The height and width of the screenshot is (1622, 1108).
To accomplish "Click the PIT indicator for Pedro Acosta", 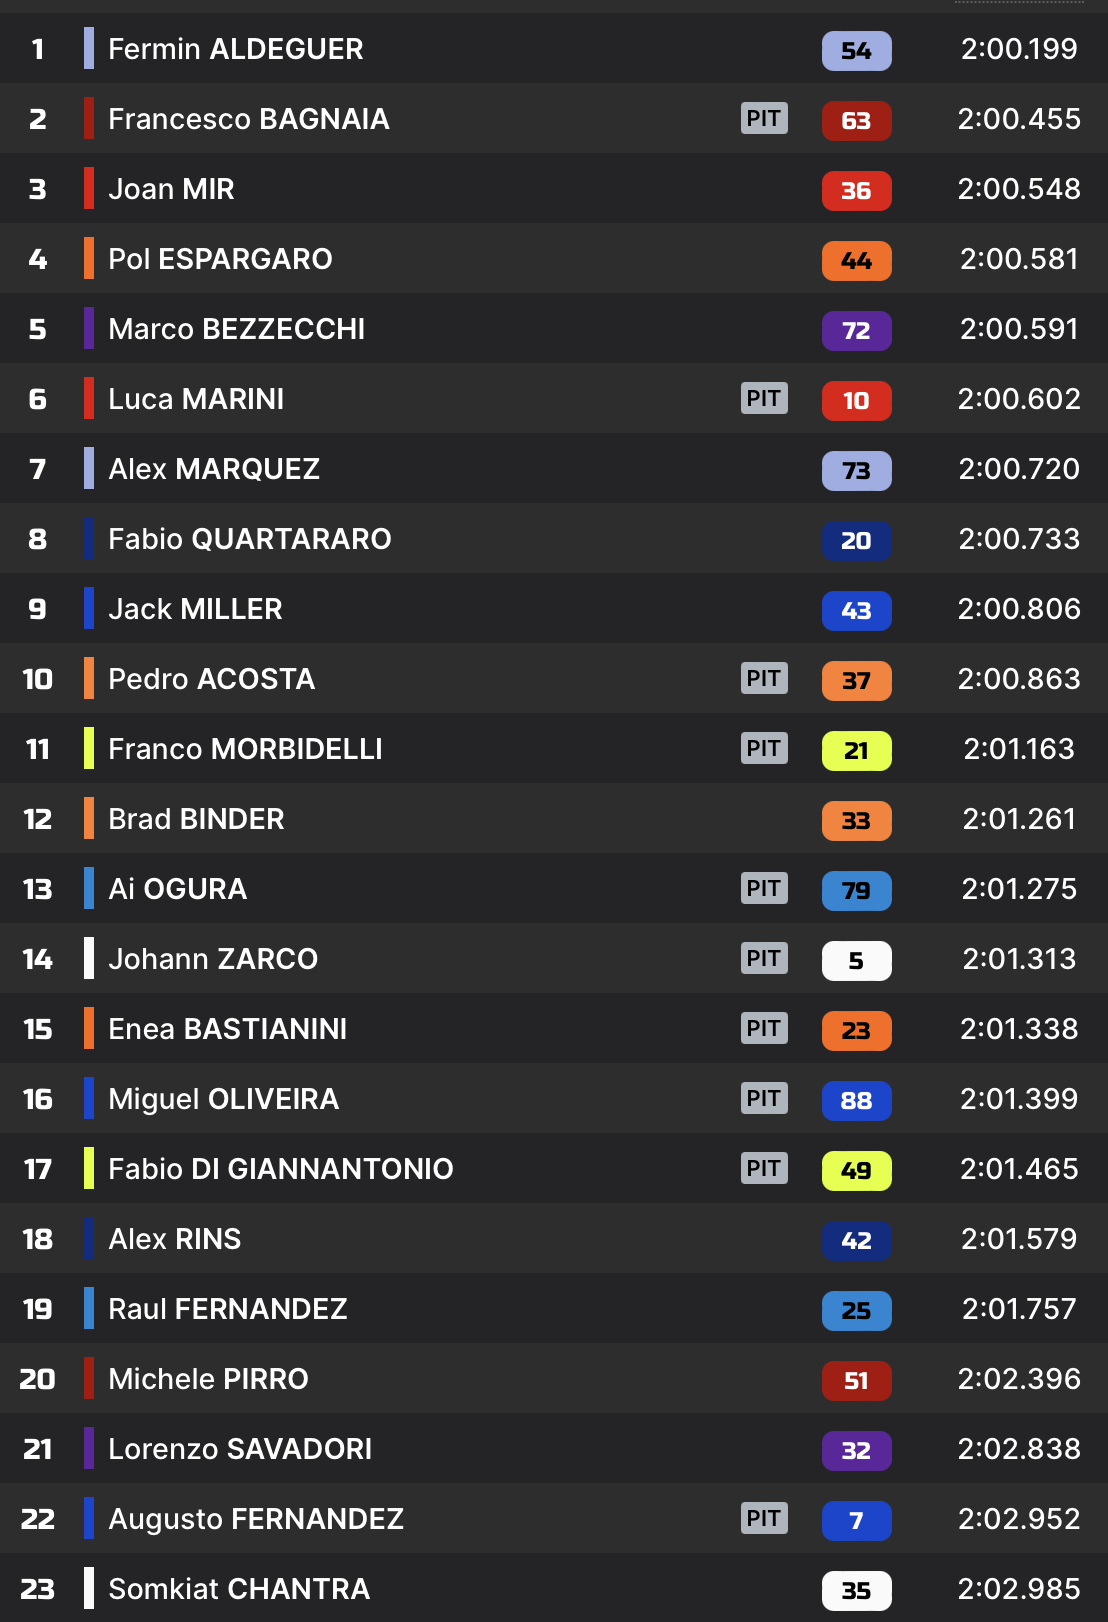I will pyautogui.click(x=764, y=679).
